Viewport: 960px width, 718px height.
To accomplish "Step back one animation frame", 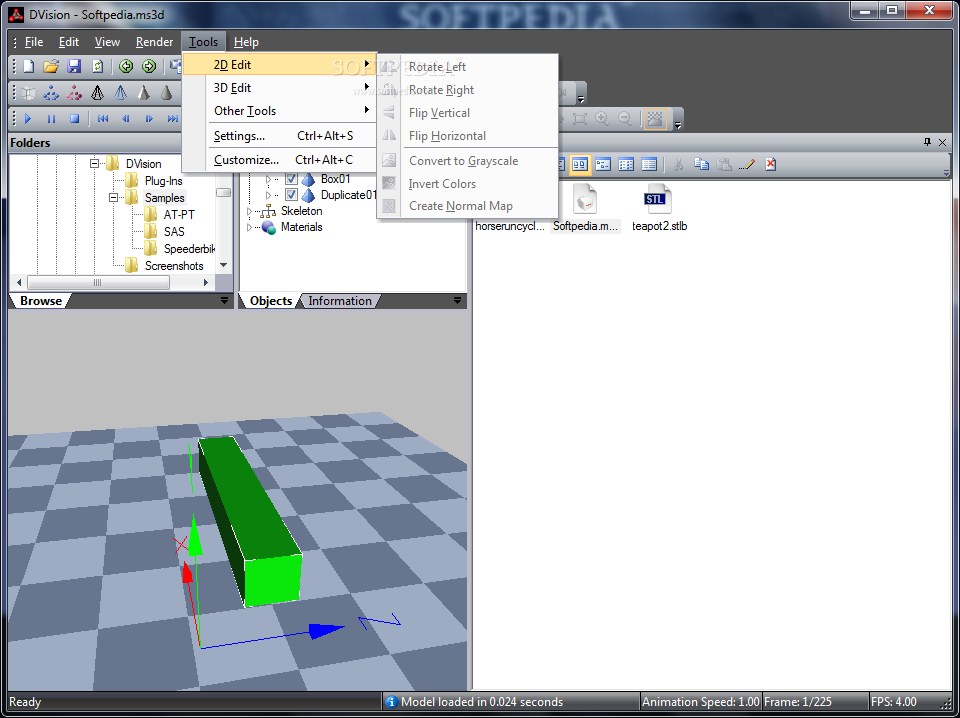I will click(x=126, y=119).
